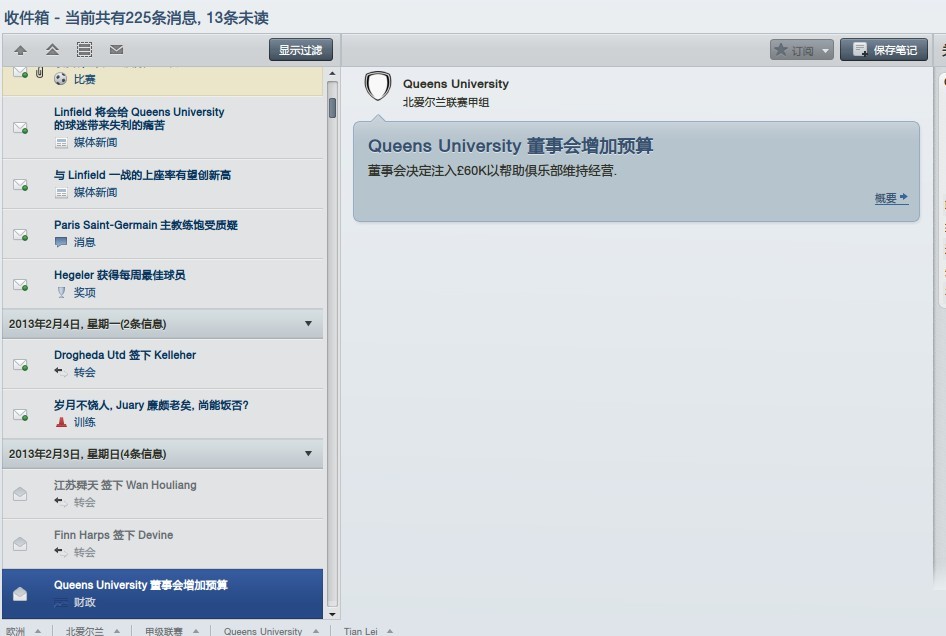Click transfer arrows icon under Drogheda Utd message
The height and width of the screenshot is (636, 946).
coord(61,372)
